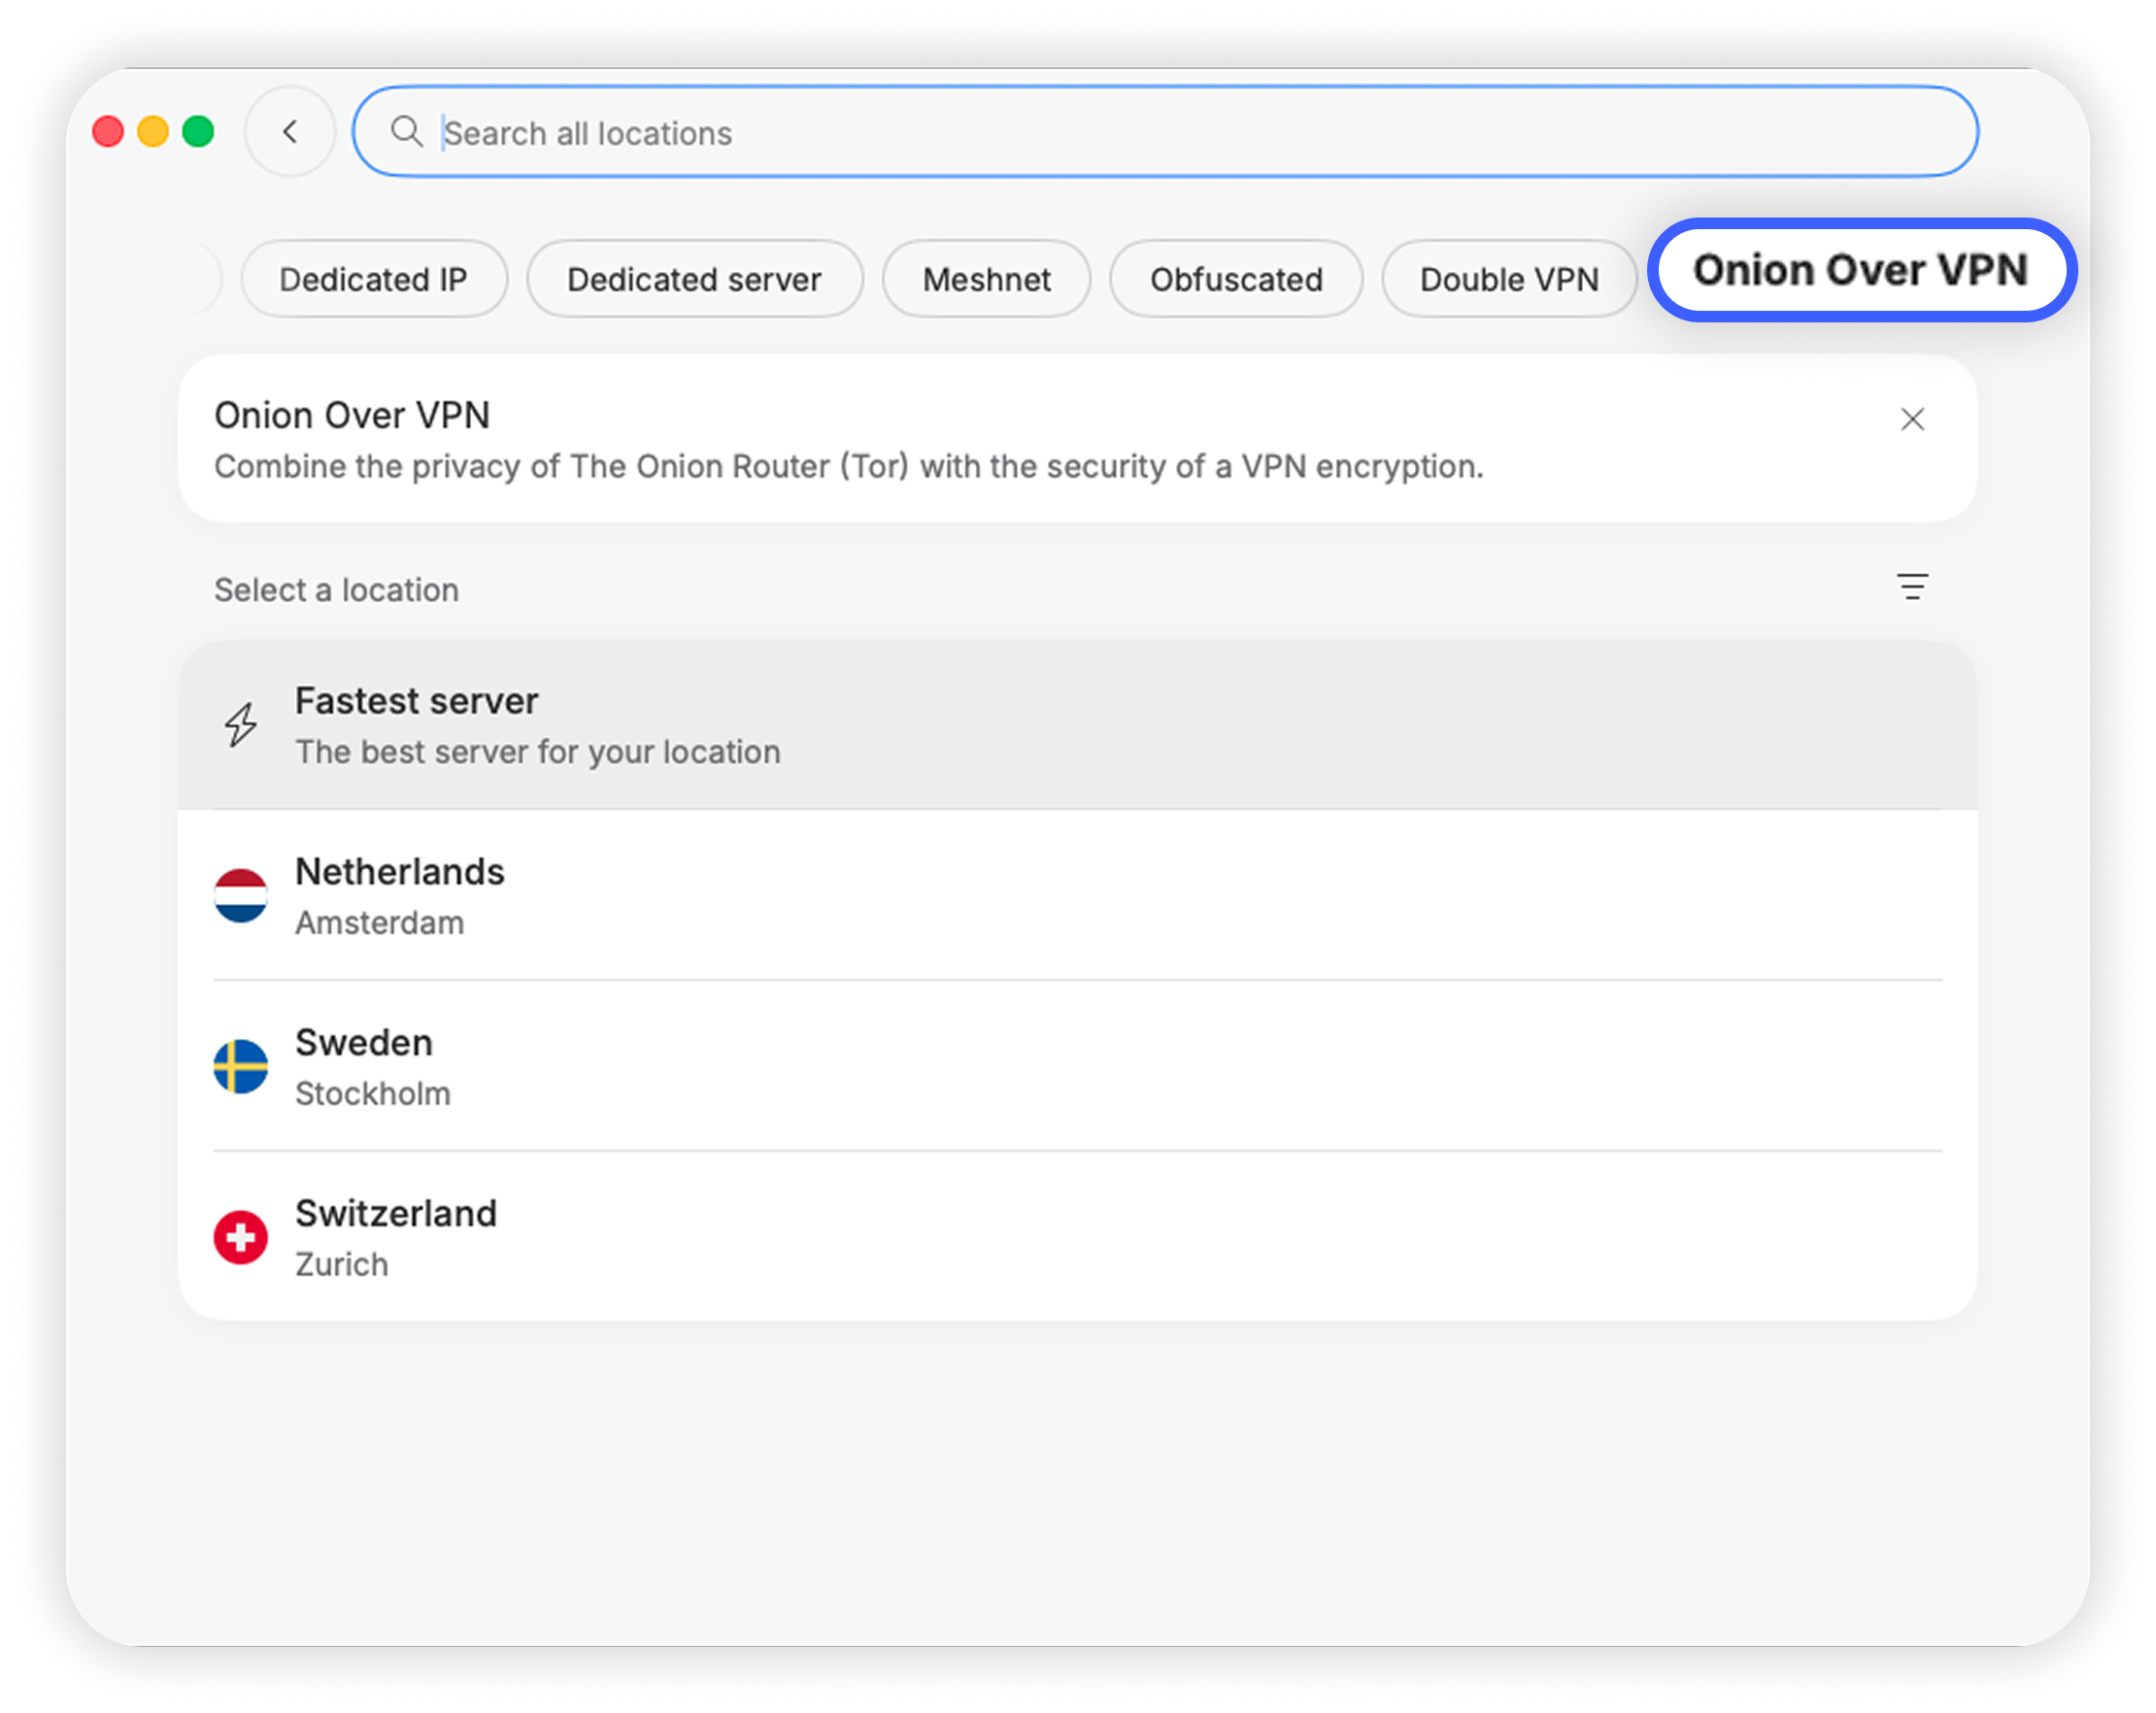The height and width of the screenshot is (1713, 2156).
Task: Open the Double VPN category
Action: point(1509,279)
